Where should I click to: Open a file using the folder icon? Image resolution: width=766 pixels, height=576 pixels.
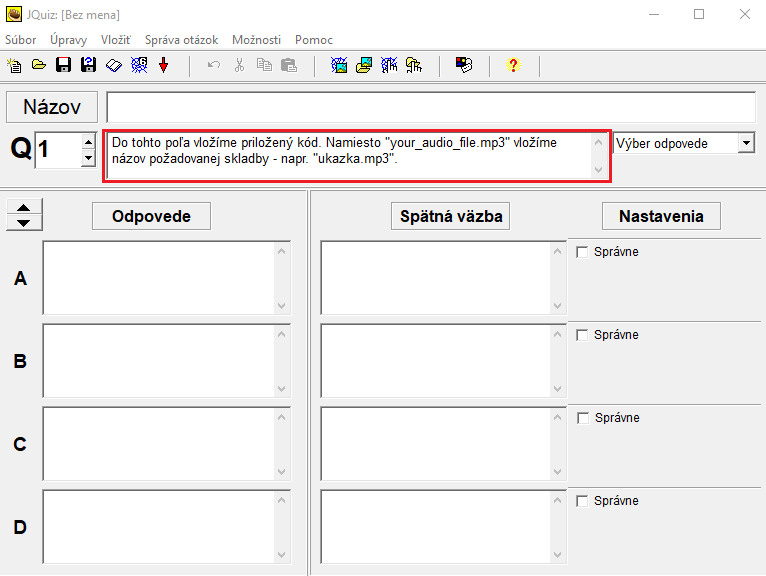(x=38, y=66)
